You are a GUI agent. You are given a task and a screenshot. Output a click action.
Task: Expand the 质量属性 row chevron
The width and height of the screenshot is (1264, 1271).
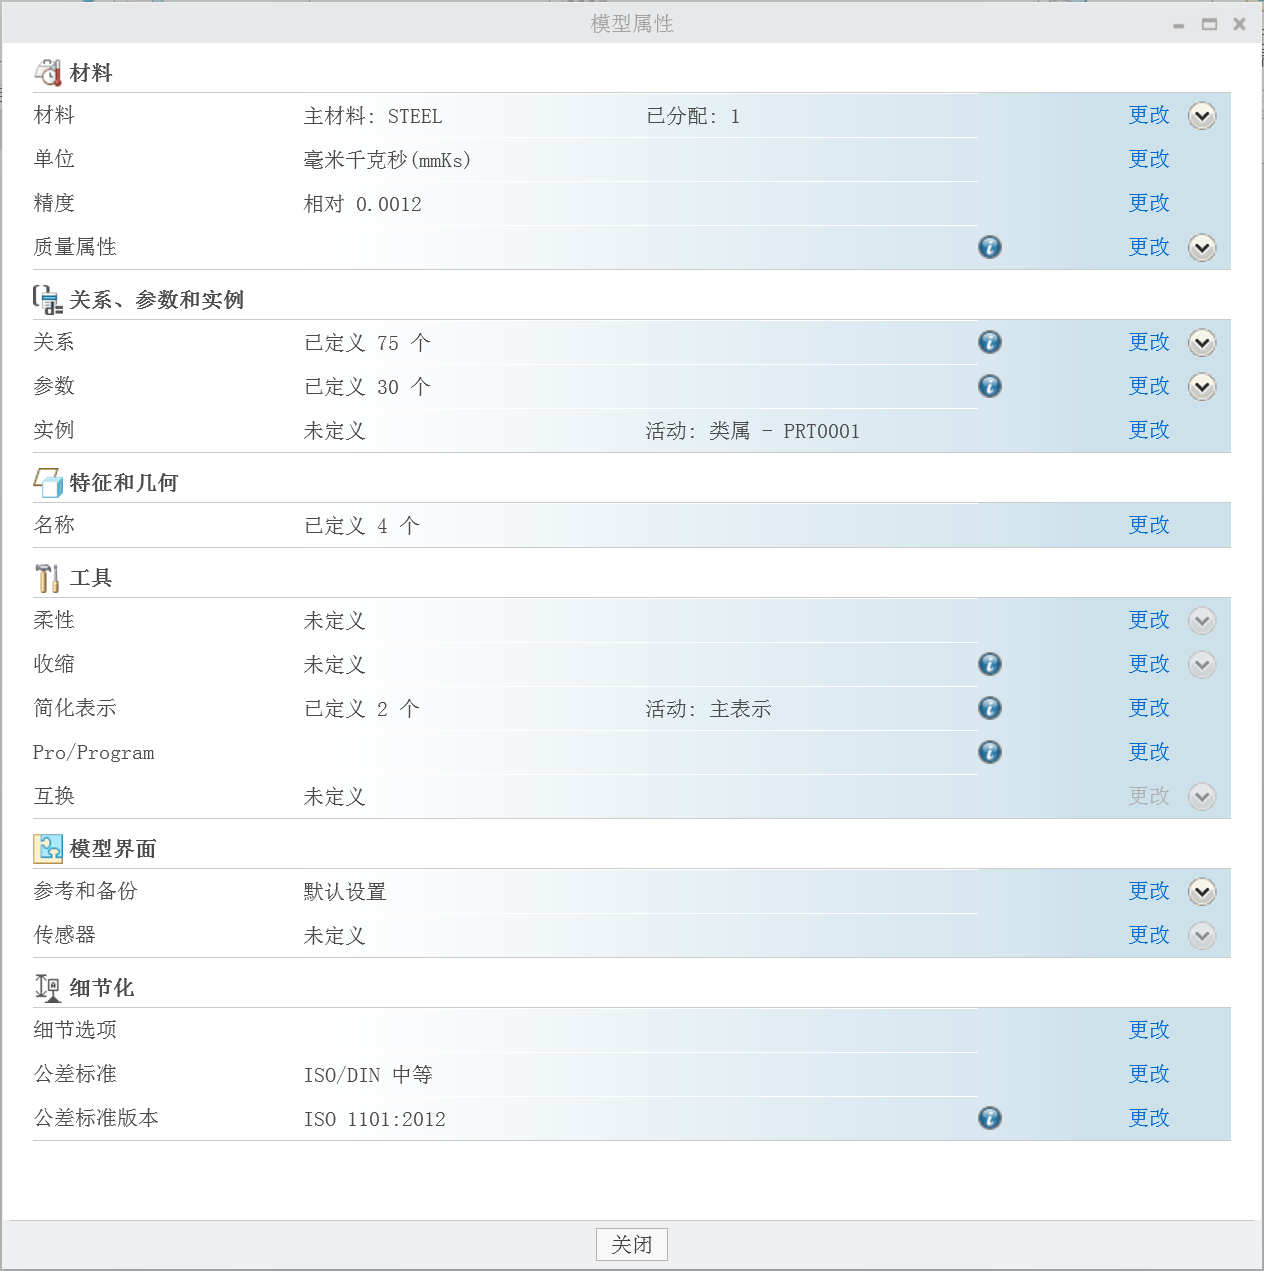1201,247
